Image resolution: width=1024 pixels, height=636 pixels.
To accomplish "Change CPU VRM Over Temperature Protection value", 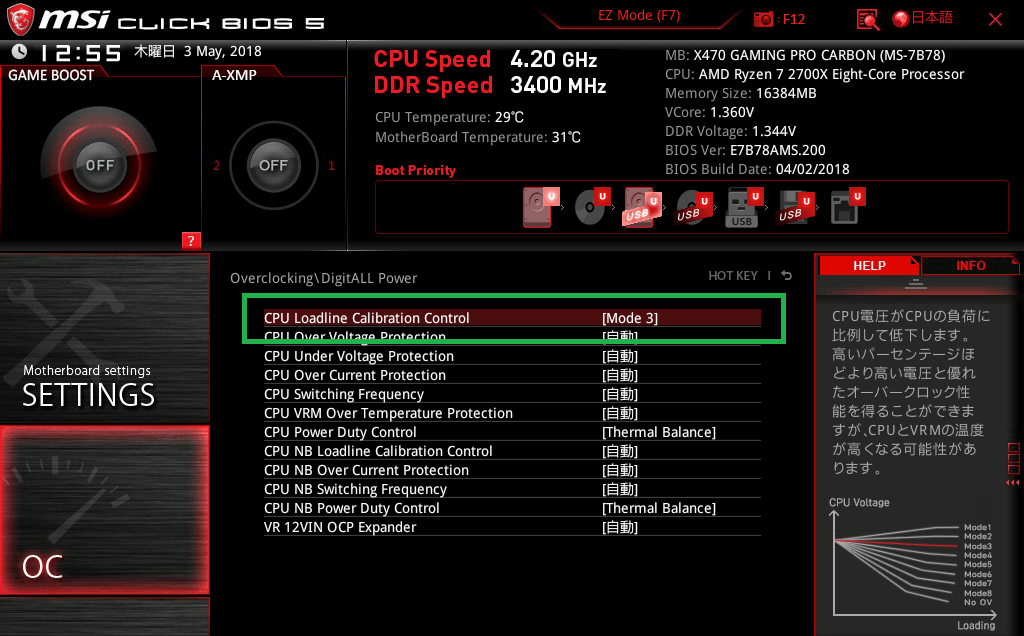I will click(x=620, y=413).
